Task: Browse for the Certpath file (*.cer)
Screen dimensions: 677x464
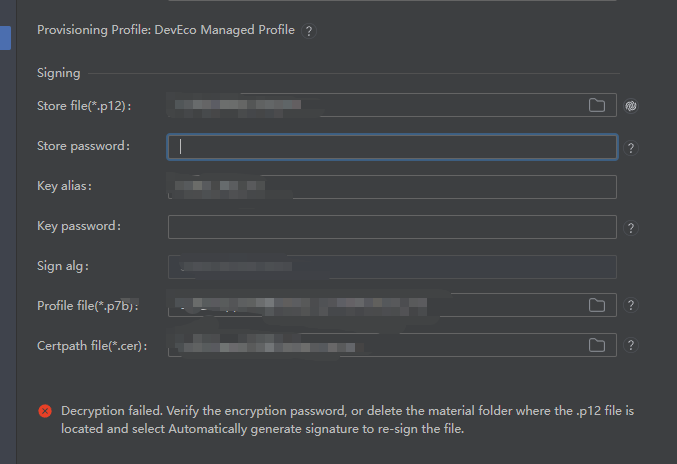Action: [597, 345]
